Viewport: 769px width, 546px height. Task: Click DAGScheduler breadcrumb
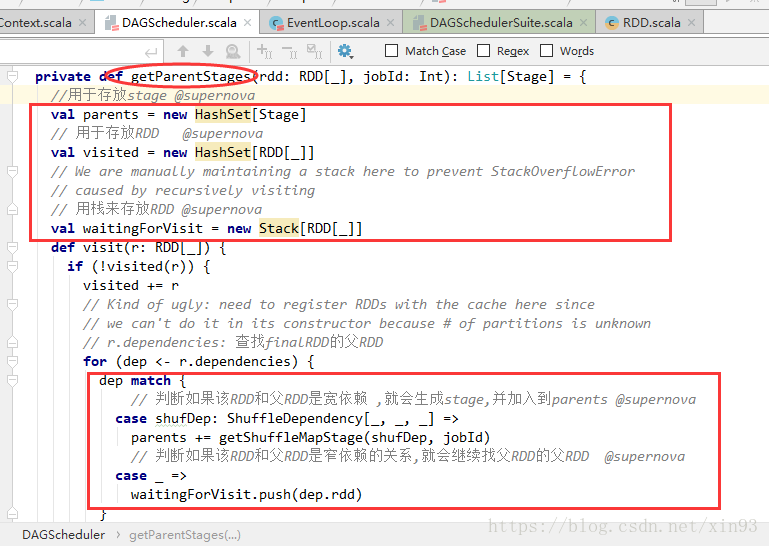pos(63,535)
